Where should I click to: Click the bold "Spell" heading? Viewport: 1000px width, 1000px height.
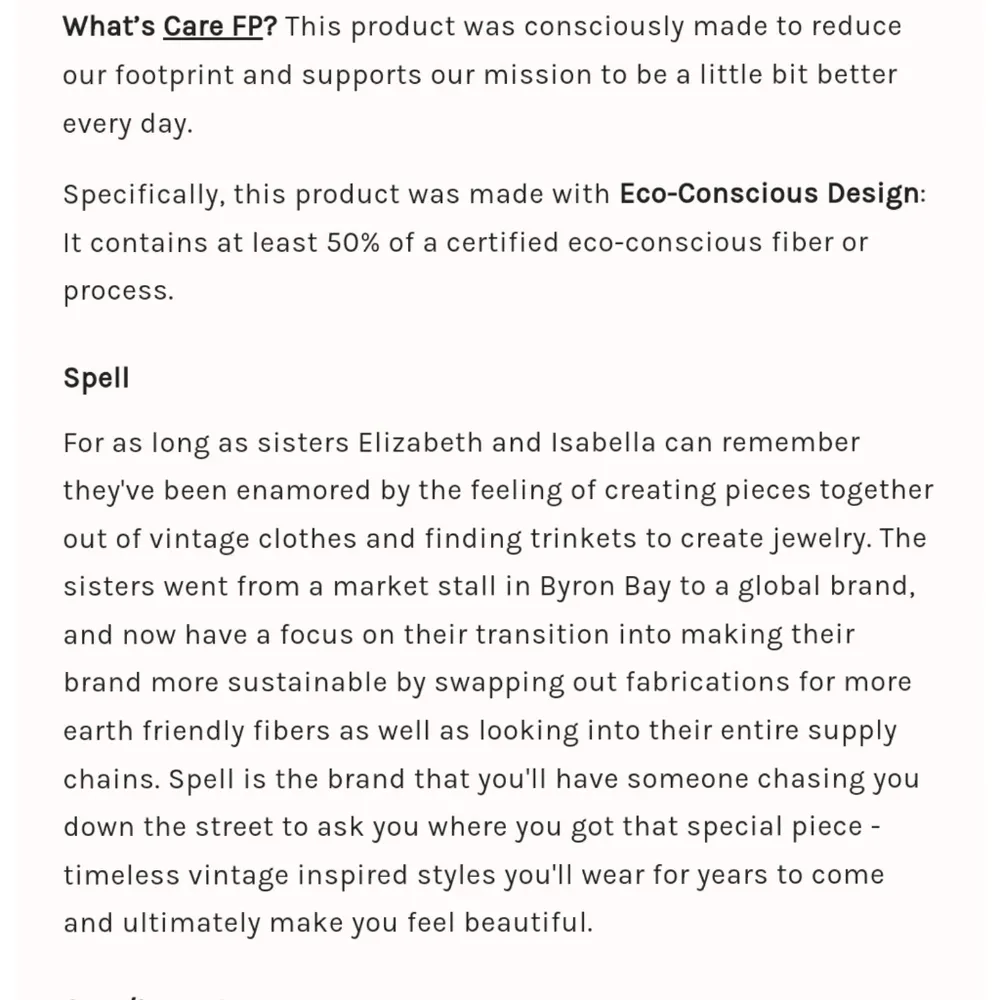[x=96, y=379]
